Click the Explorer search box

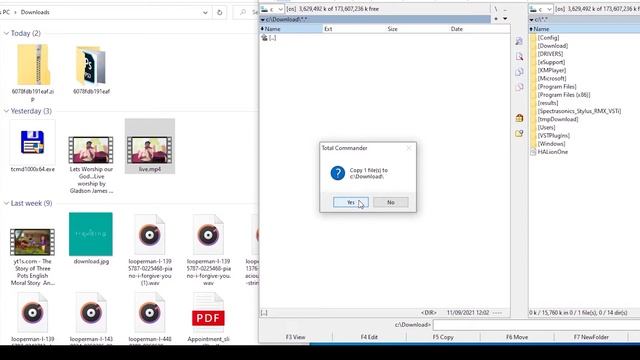(x=246, y=13)
